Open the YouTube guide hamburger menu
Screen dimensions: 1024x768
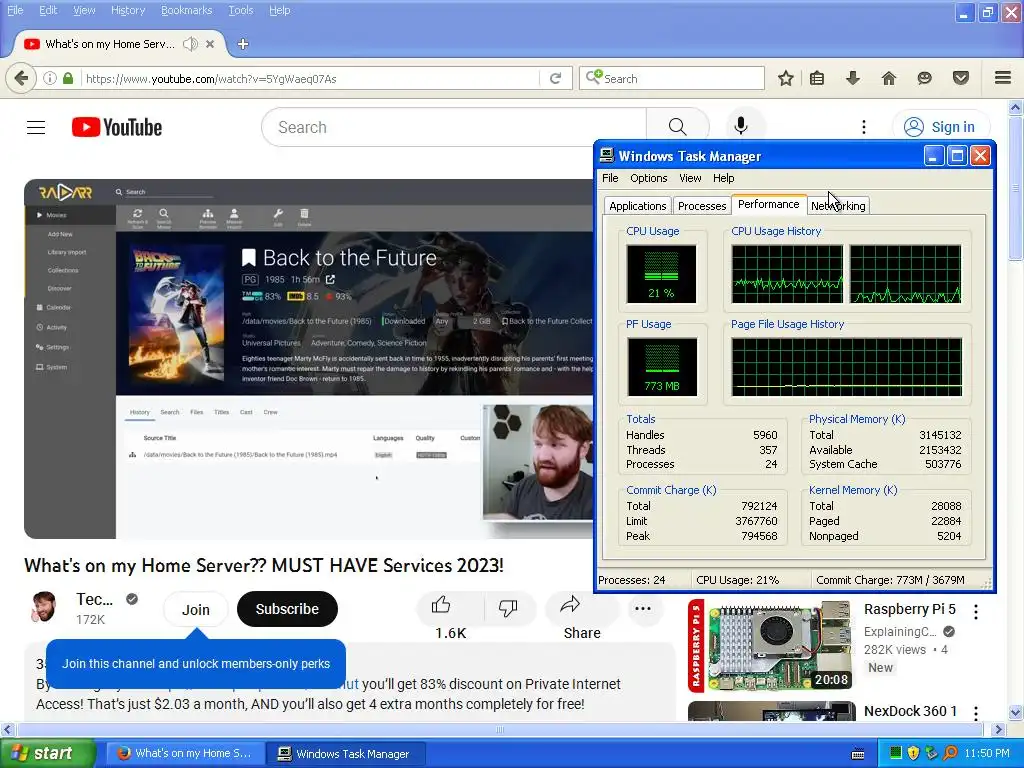[x=36, y=127]
